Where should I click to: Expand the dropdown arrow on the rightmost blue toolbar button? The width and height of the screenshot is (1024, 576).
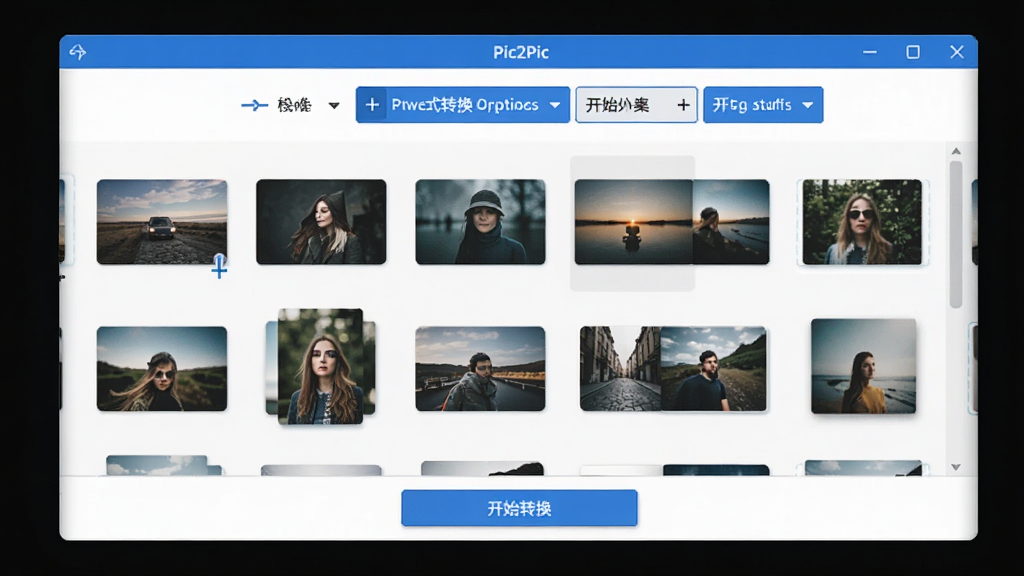808,105
